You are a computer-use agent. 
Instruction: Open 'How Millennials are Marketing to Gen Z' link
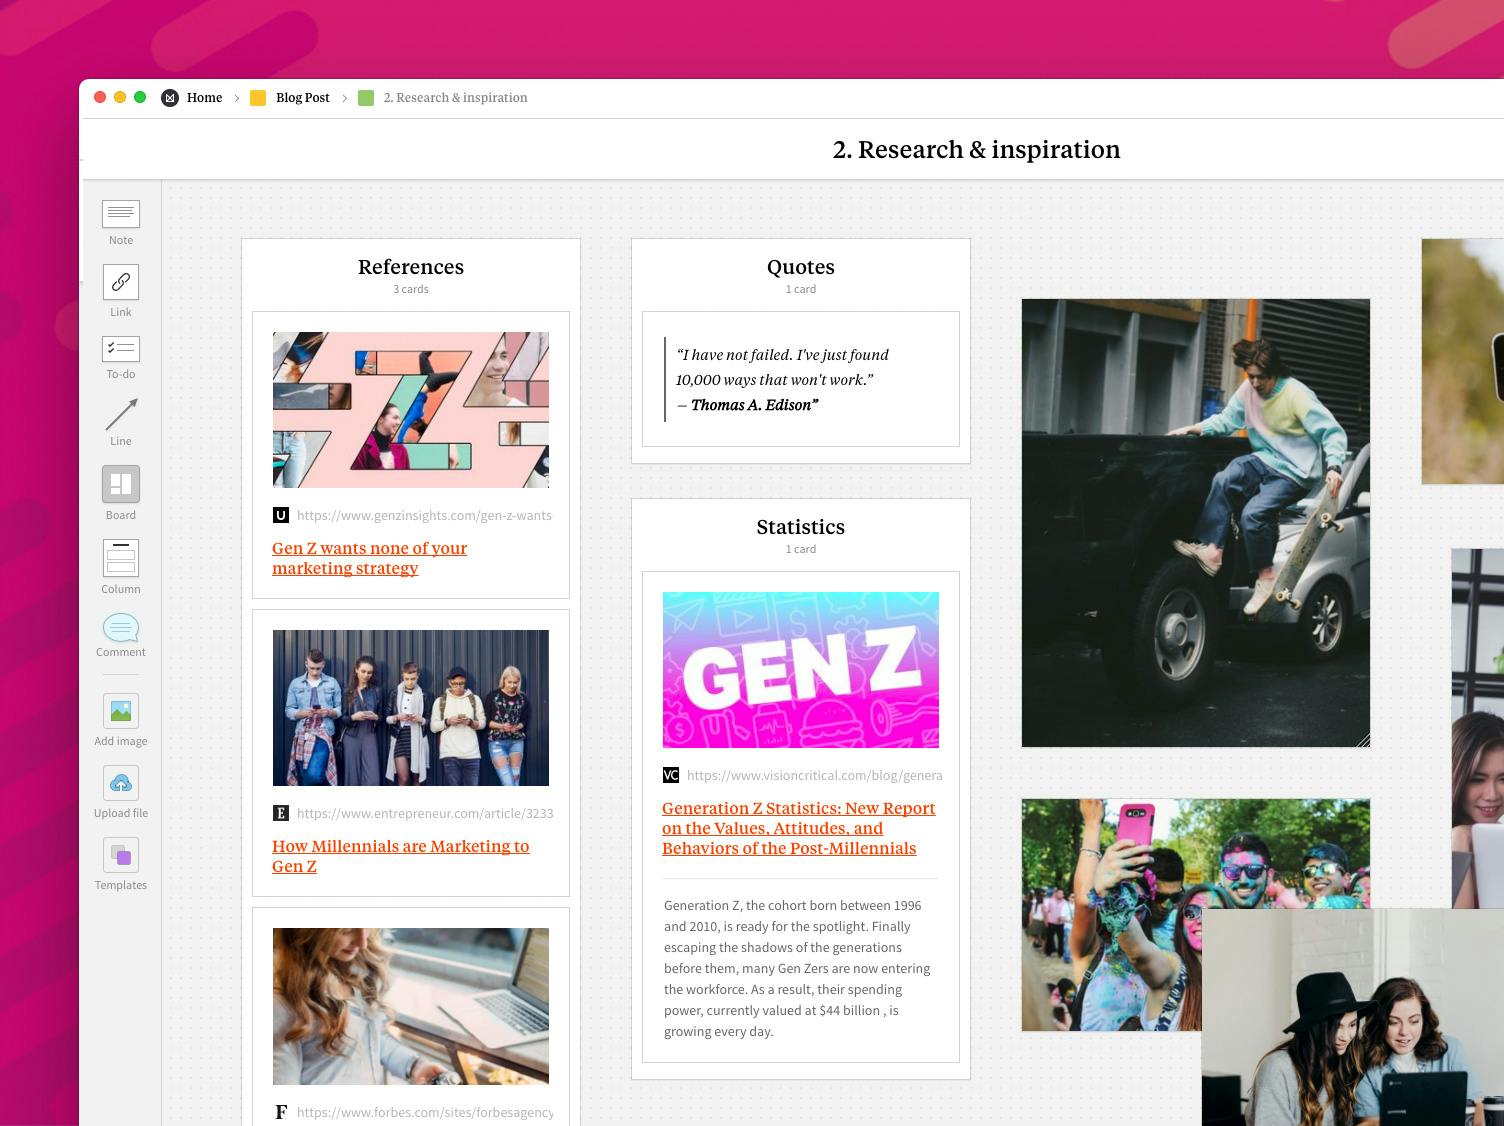point(400,856)
